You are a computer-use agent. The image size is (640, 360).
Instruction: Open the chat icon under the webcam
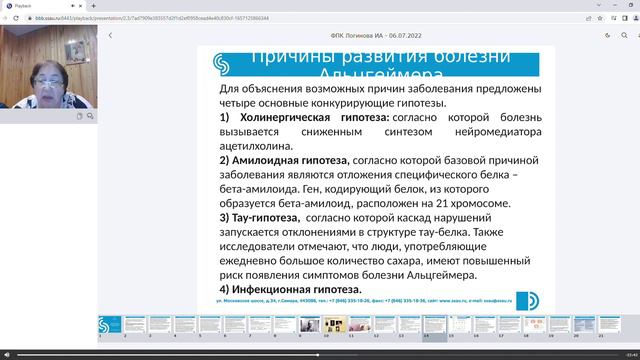[x=90, y=116]
